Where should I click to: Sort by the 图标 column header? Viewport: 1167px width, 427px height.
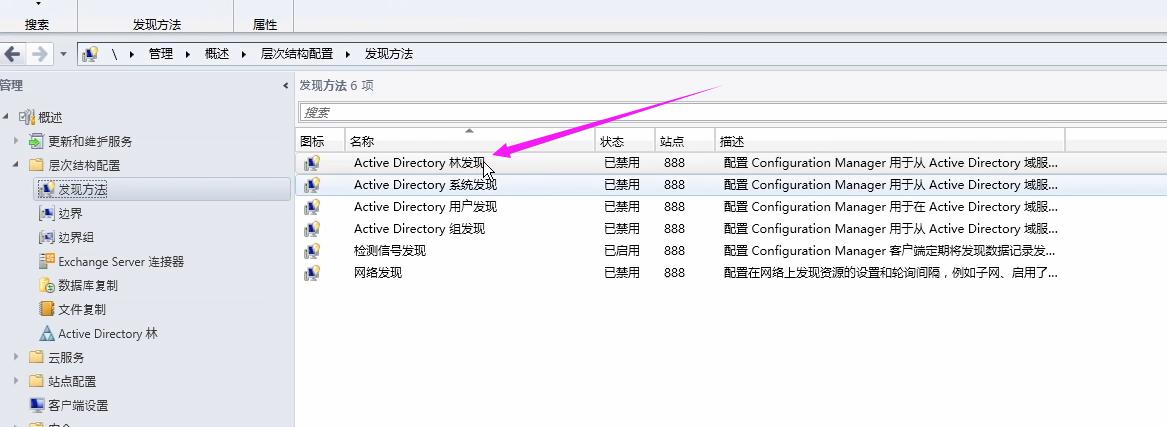pyautogui.click(x=320, y=141)
